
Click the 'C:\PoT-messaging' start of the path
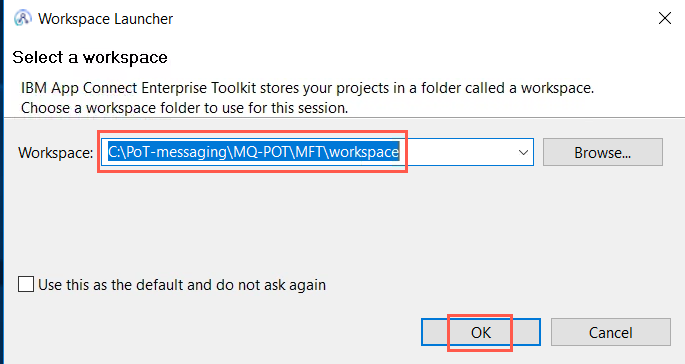168,152
